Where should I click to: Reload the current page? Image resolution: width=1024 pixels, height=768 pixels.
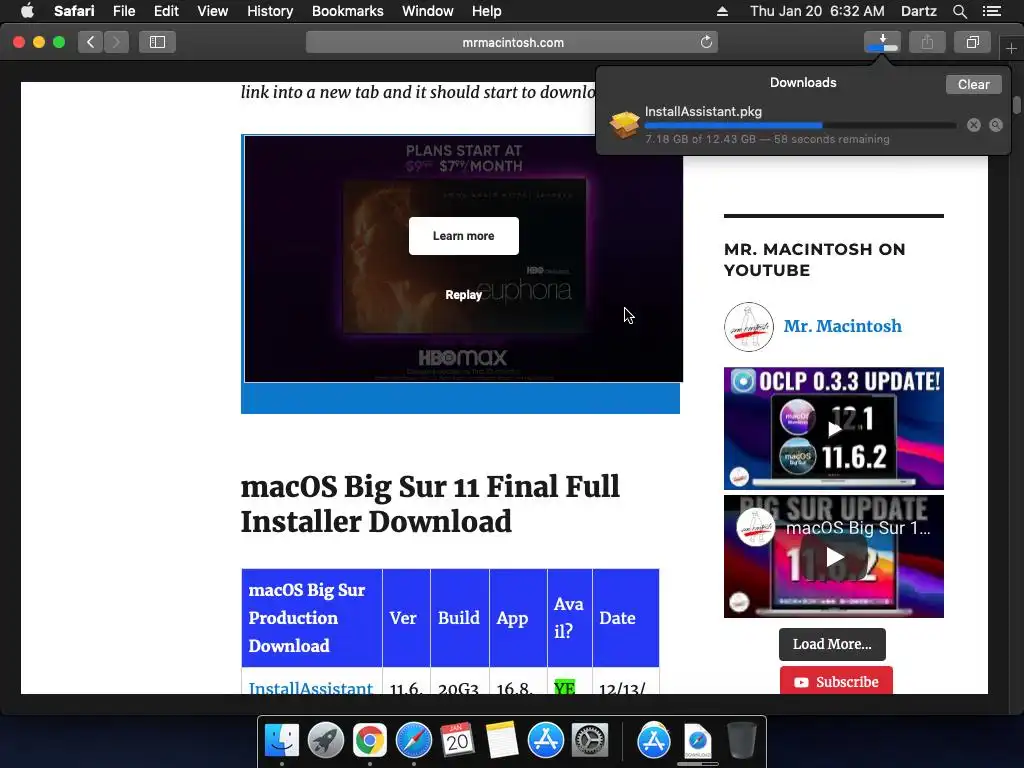coord(706,42)
